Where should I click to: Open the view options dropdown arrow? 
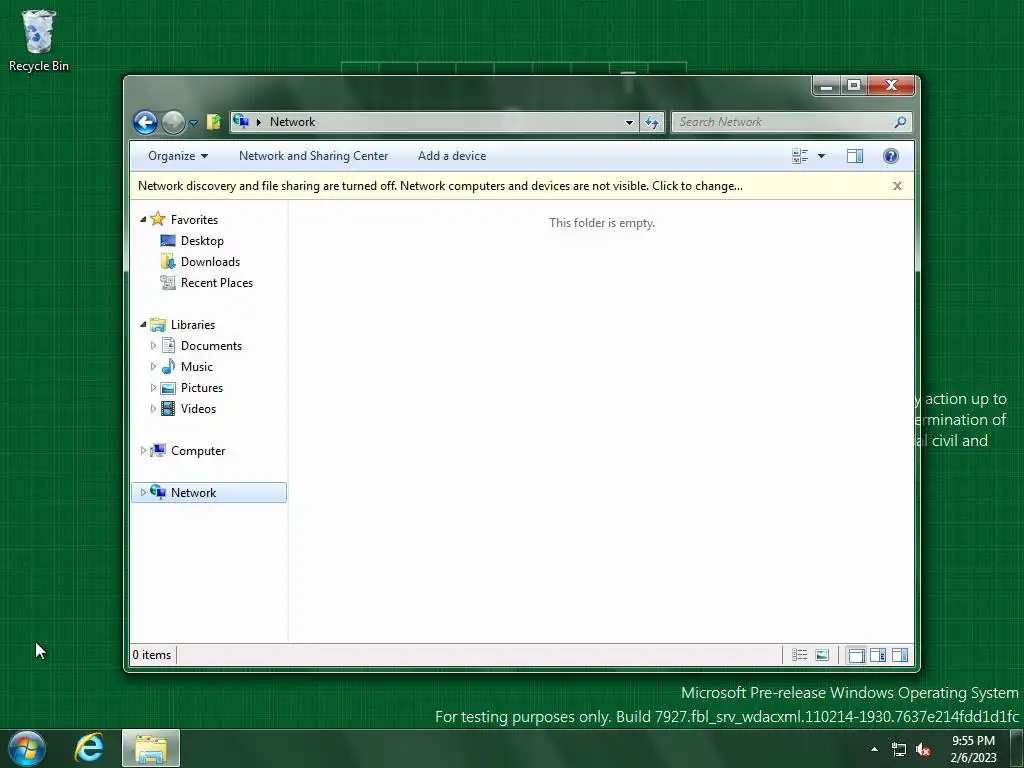click(x=822, y=156)
